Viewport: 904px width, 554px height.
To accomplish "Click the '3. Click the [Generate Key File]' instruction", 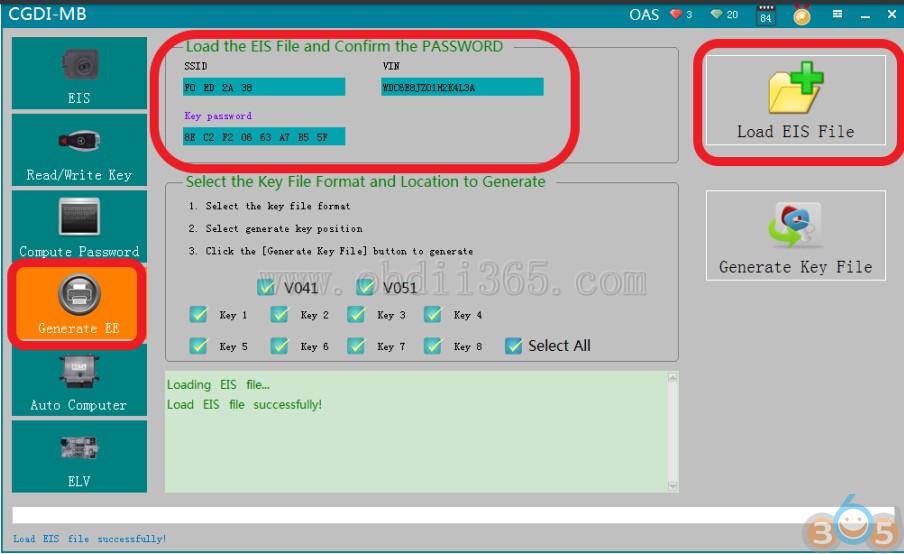I will tap(330, 251).
